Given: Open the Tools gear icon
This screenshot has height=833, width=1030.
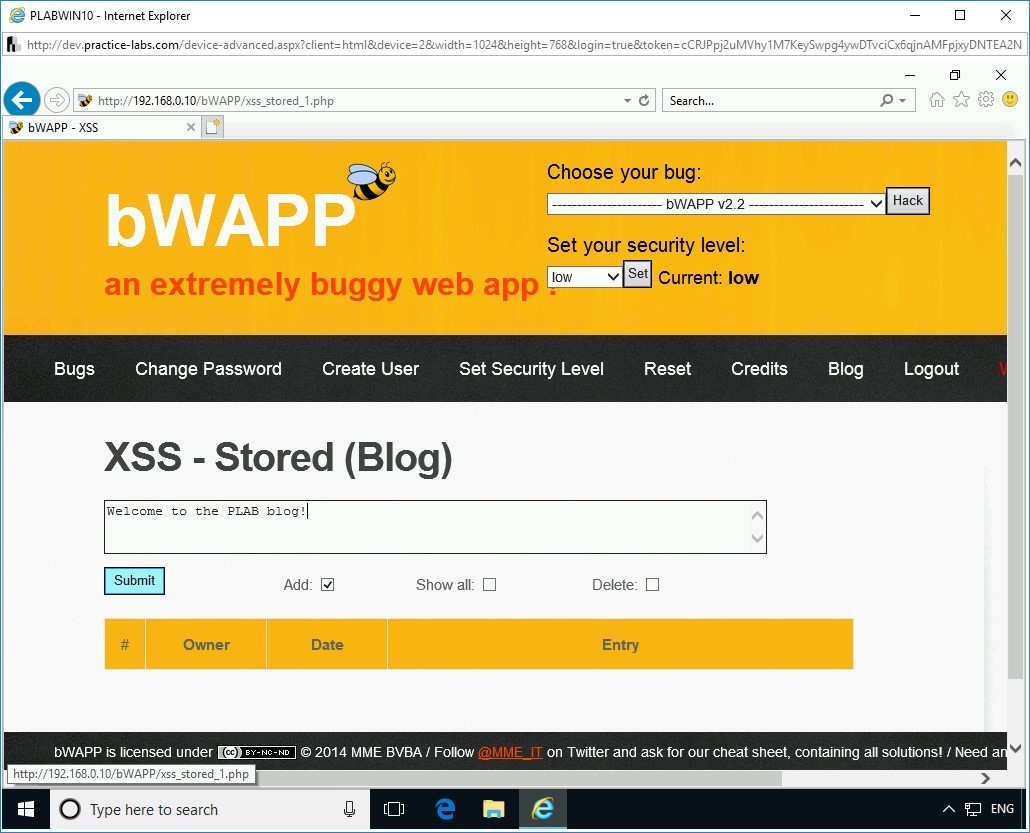Looking at the screenshot, I should (986, 99).
